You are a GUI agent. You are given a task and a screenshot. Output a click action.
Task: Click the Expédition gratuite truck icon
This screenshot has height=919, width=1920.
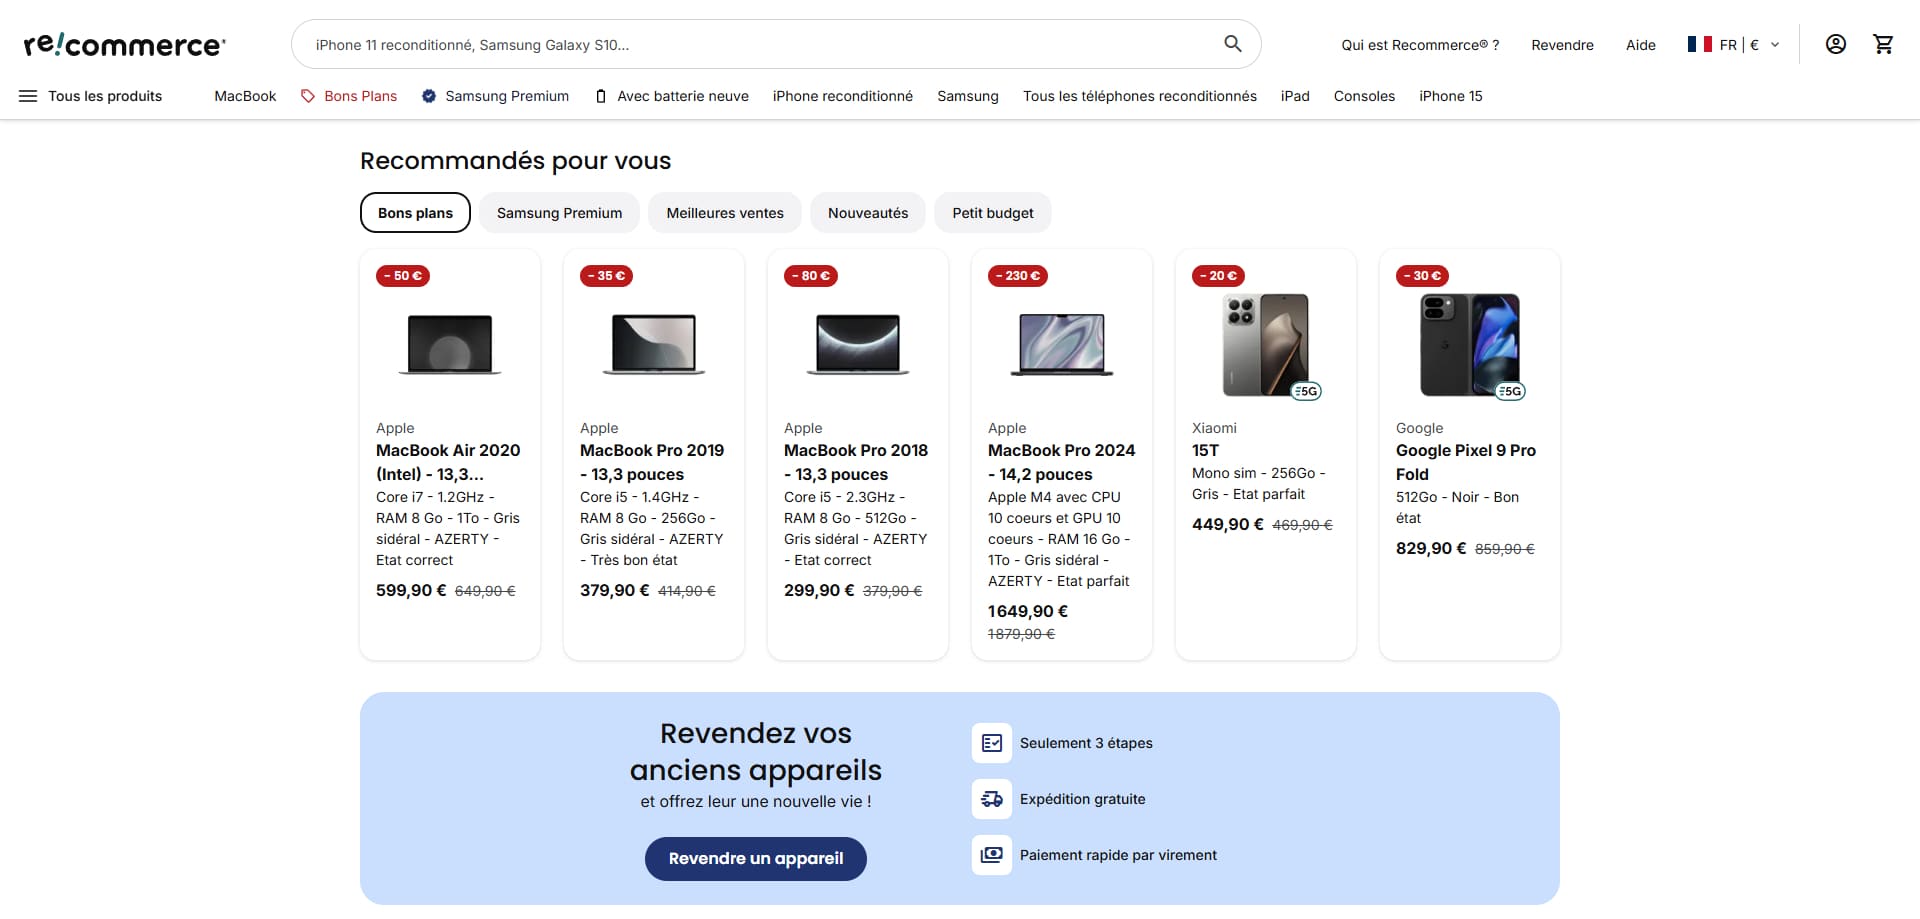click(x=992, y=799)
